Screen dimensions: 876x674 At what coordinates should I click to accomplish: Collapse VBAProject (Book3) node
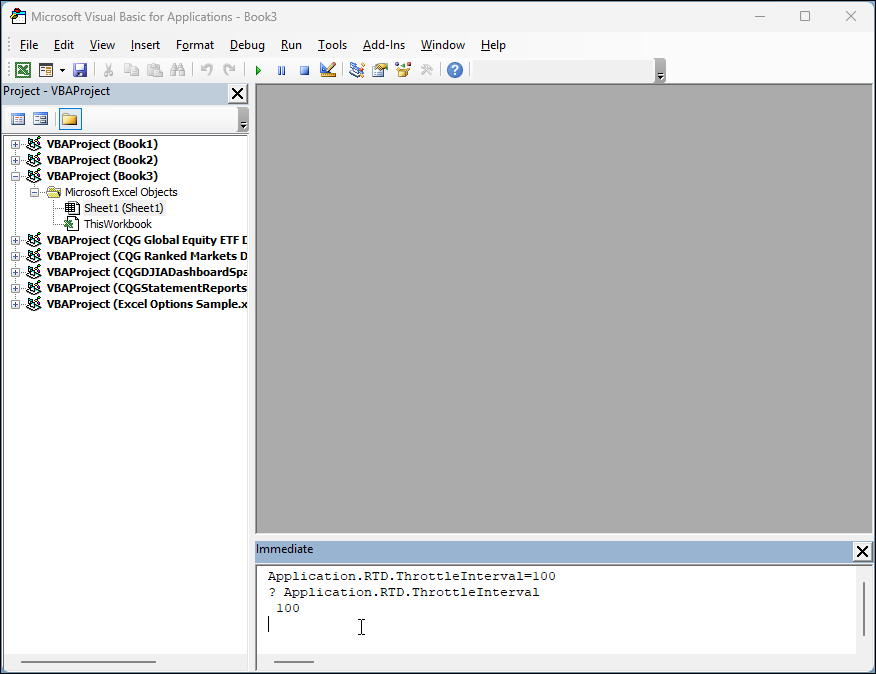click(16, 176)
